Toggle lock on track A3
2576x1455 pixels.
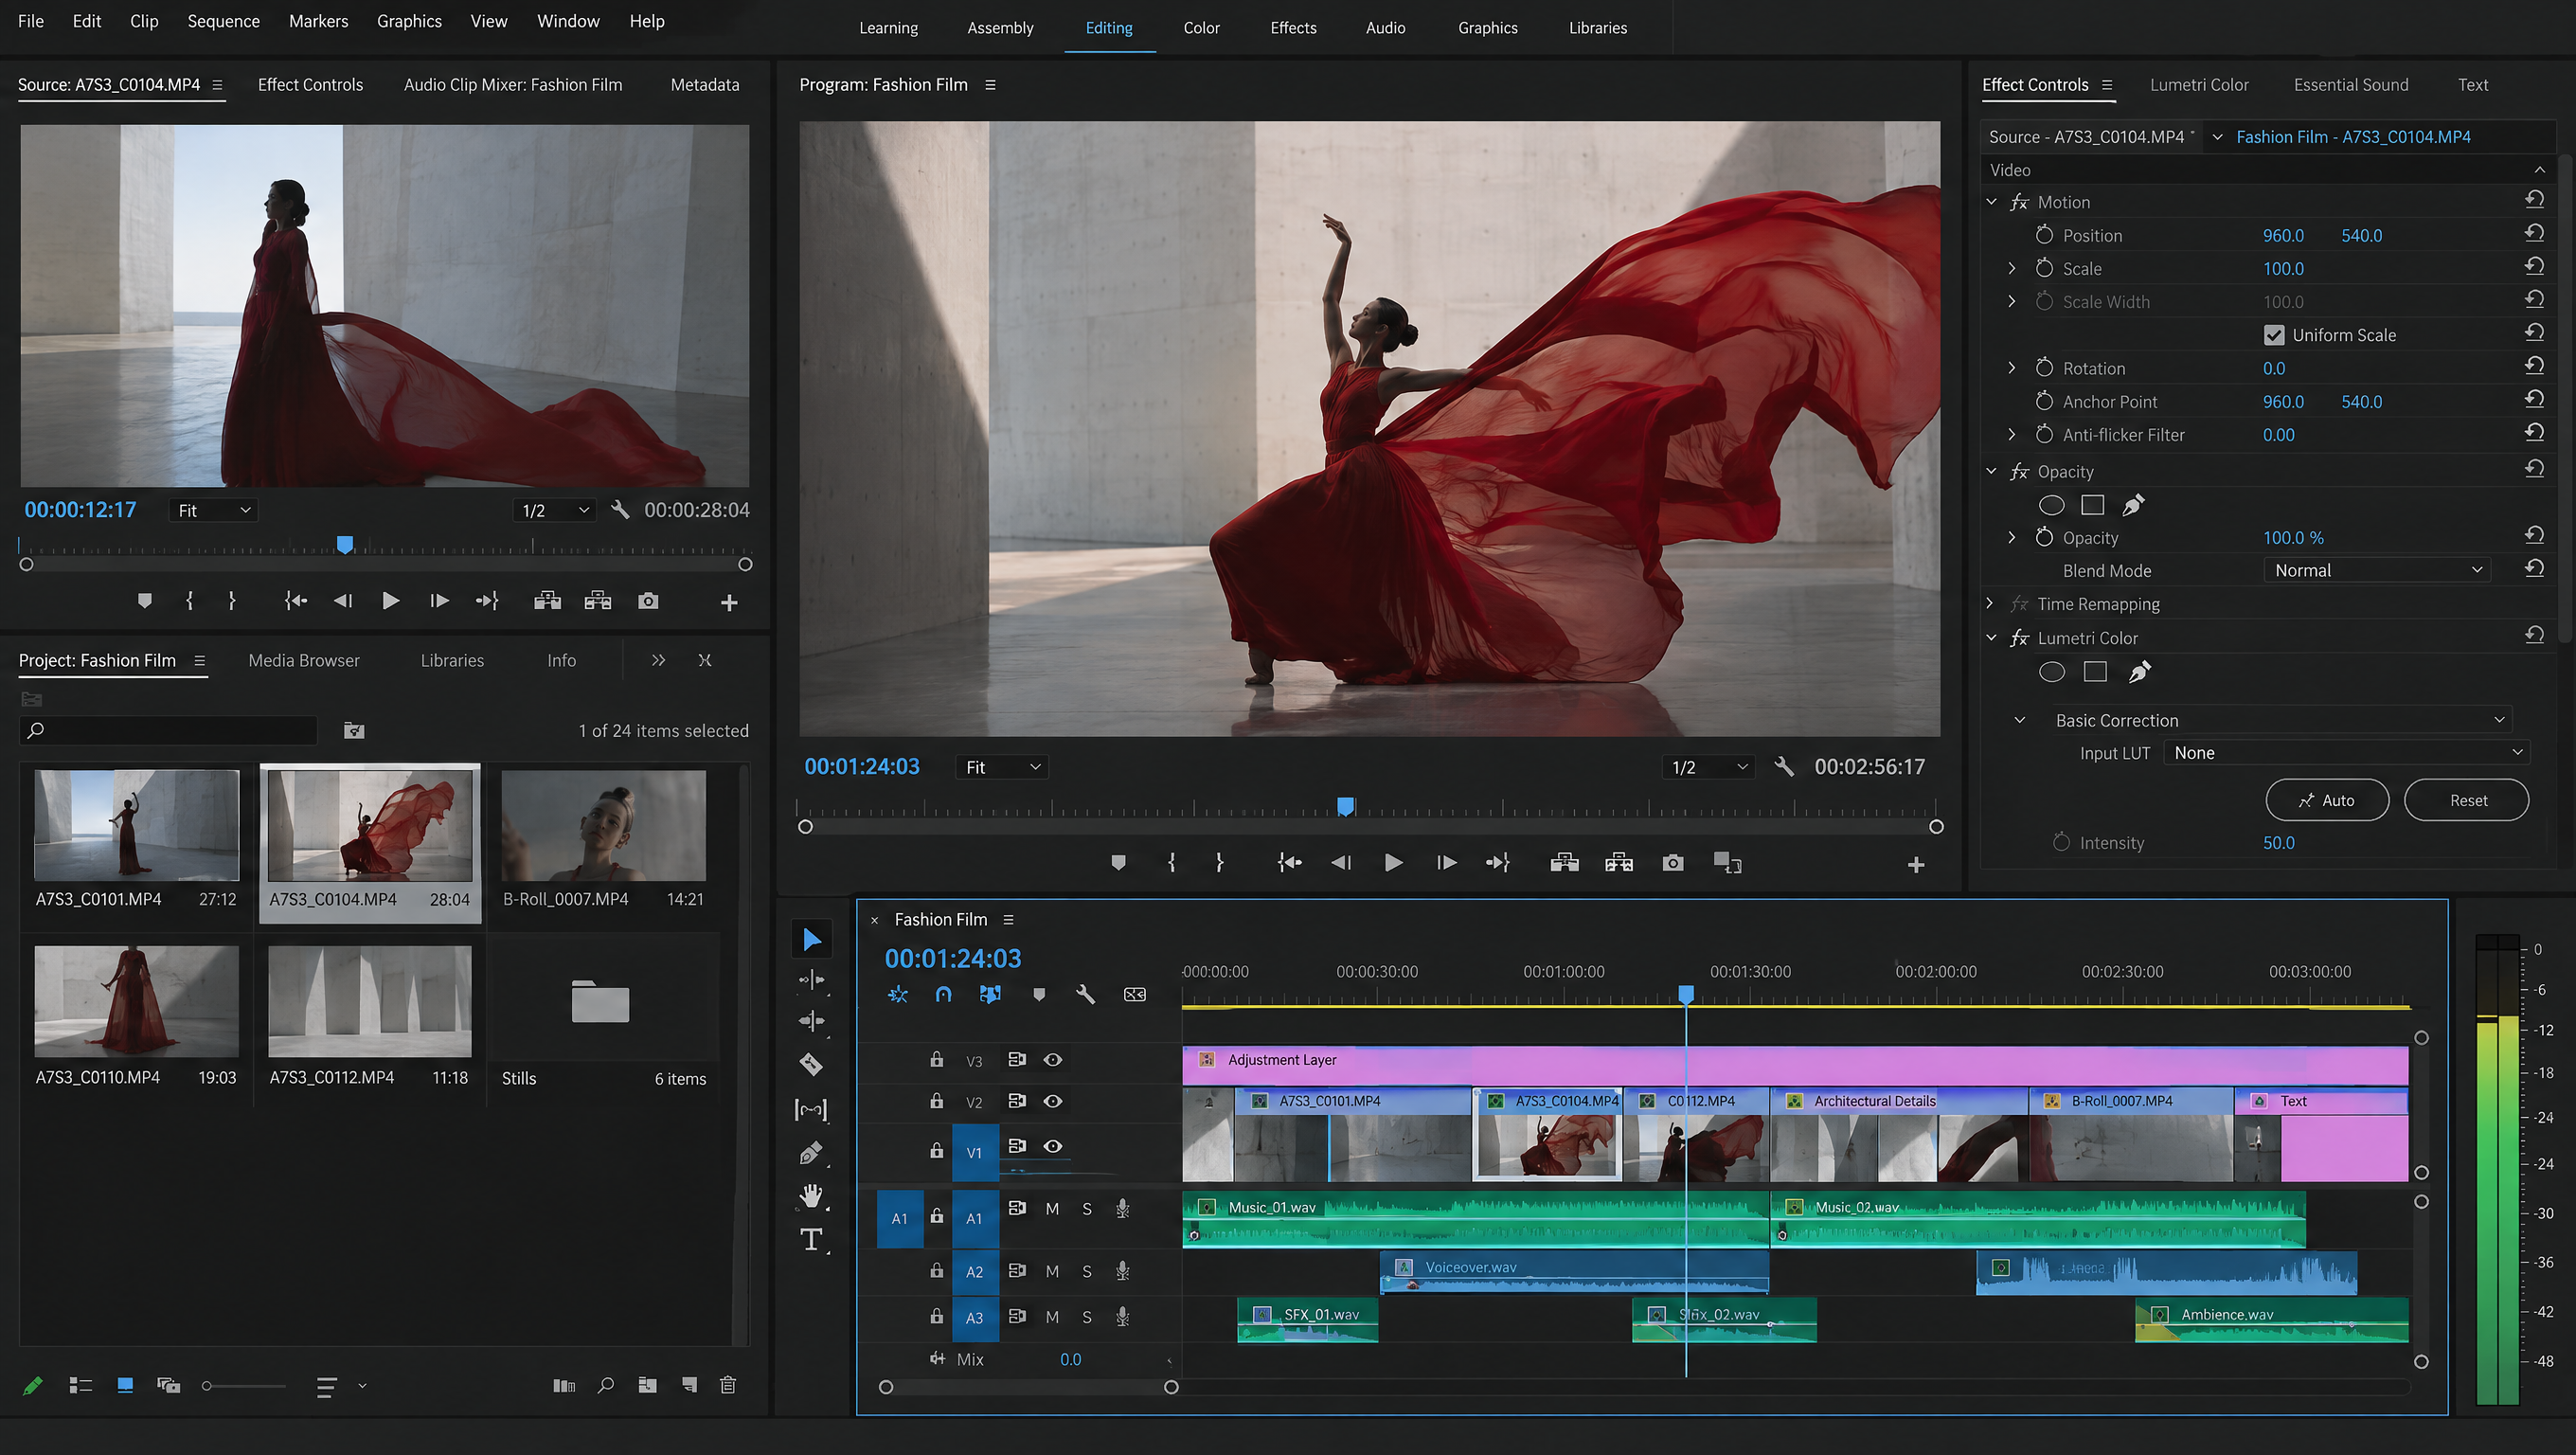click(936, 1317)
